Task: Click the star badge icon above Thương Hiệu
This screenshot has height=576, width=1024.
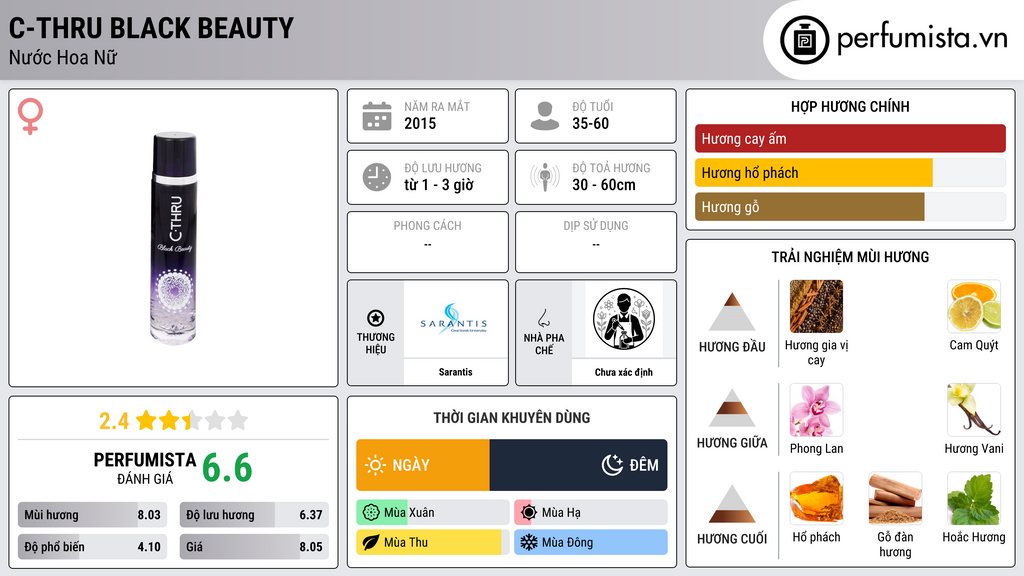Action: pos(376,318)
